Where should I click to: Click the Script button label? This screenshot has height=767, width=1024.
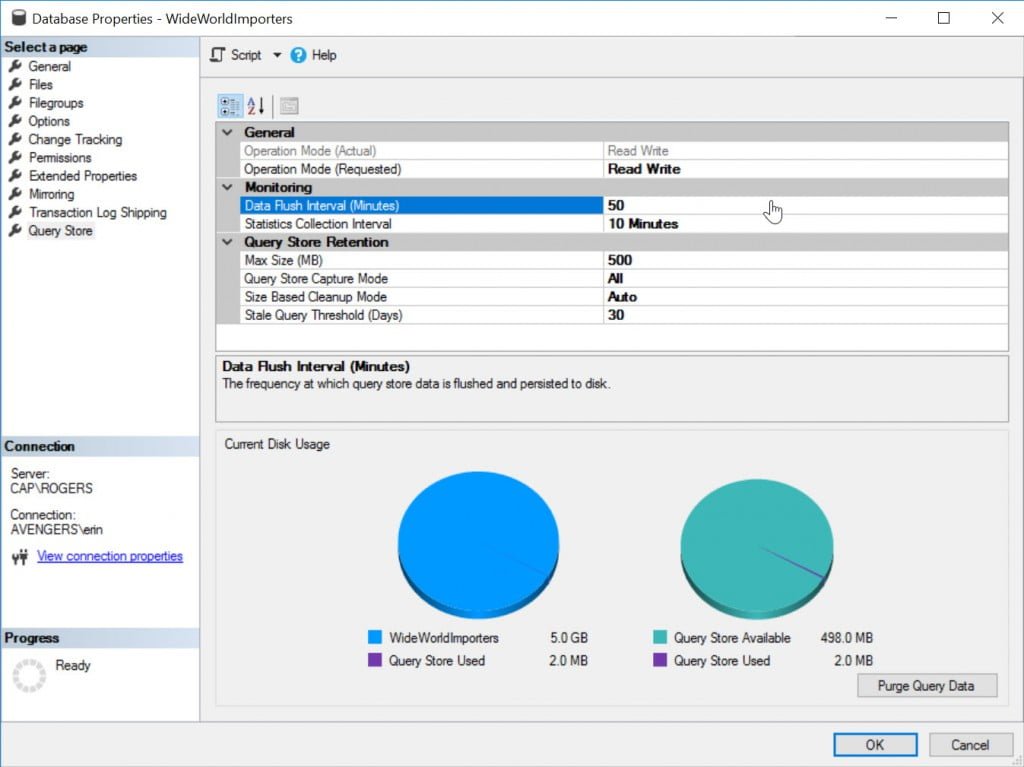coord(246,55)
